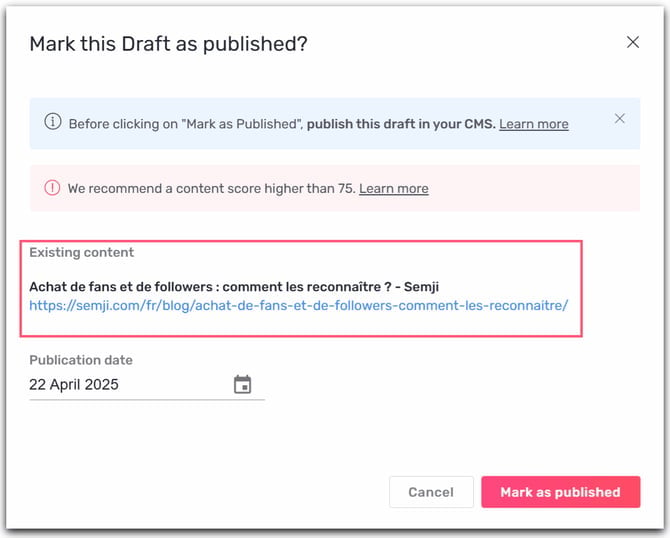Open Learn more about content score
Viewport: 670px width, 538px height.
(x=394, y=188)
